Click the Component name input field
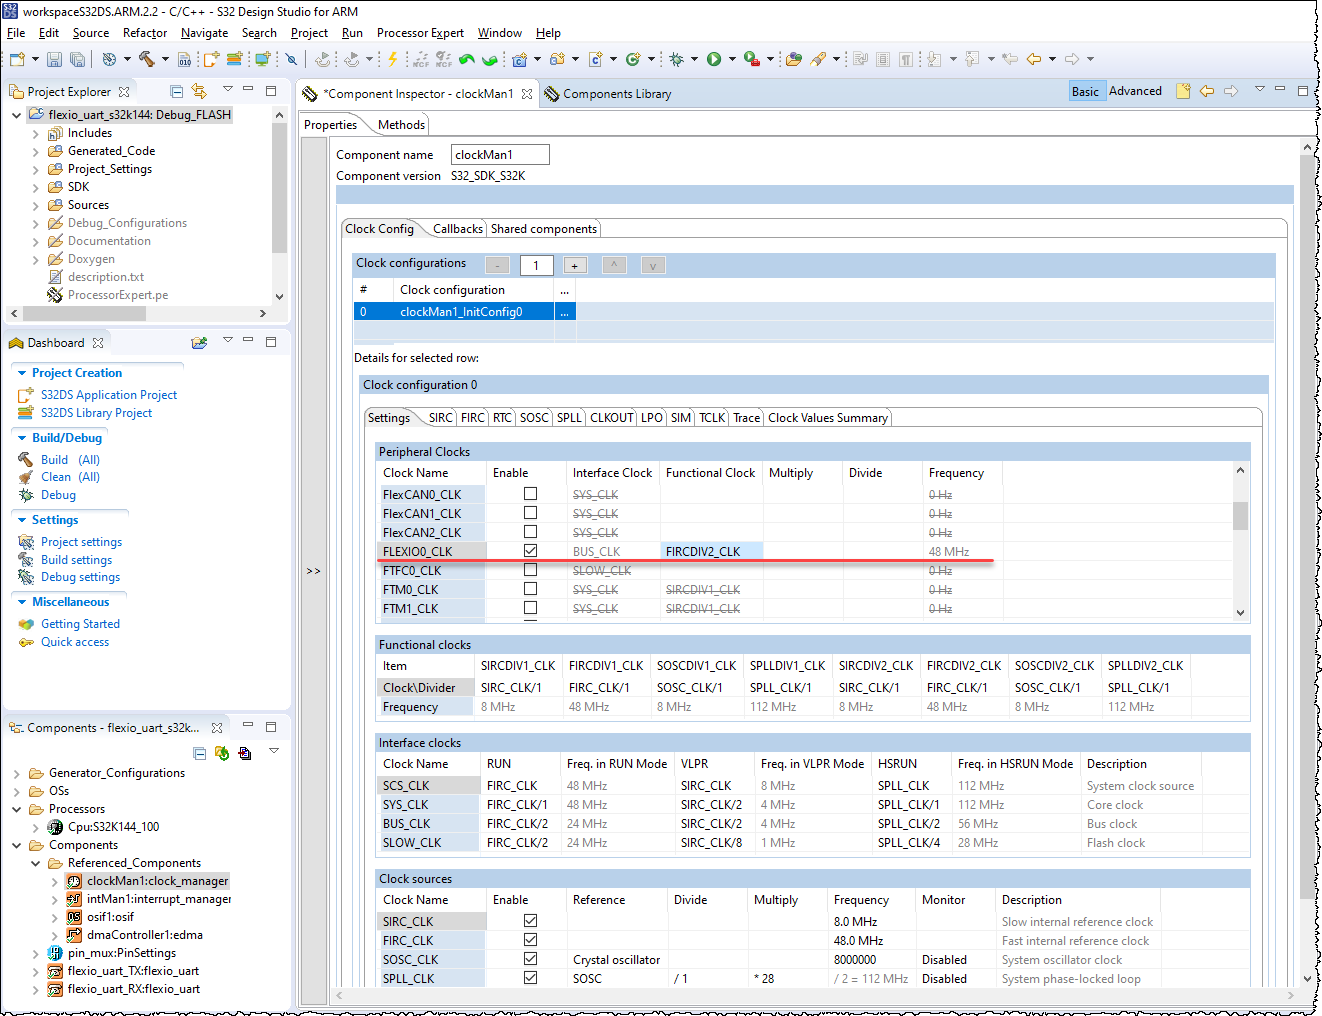This screenshot has width=1322, height=1016. [500, 154]
